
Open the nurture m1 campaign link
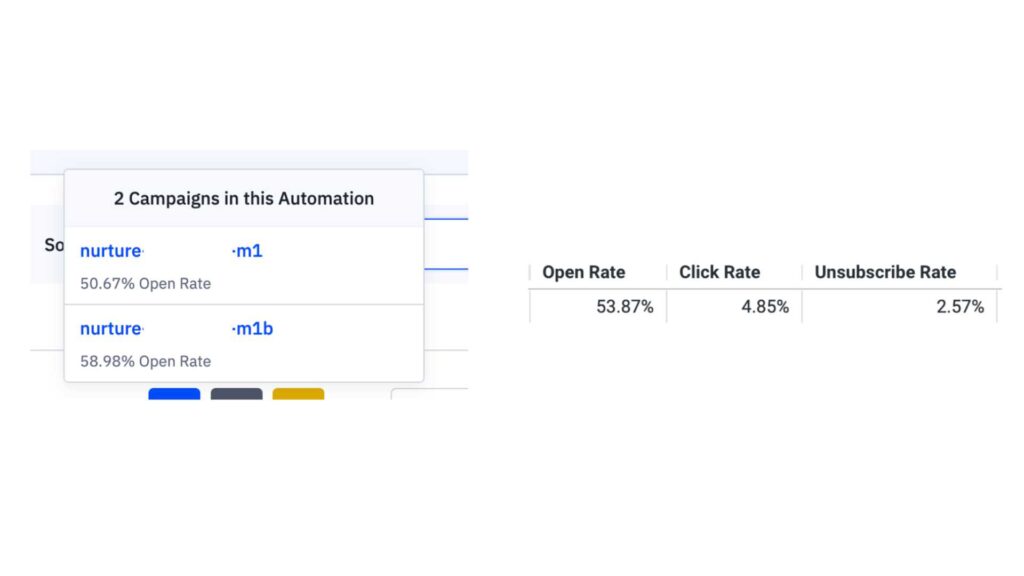(x=171, y=251)
